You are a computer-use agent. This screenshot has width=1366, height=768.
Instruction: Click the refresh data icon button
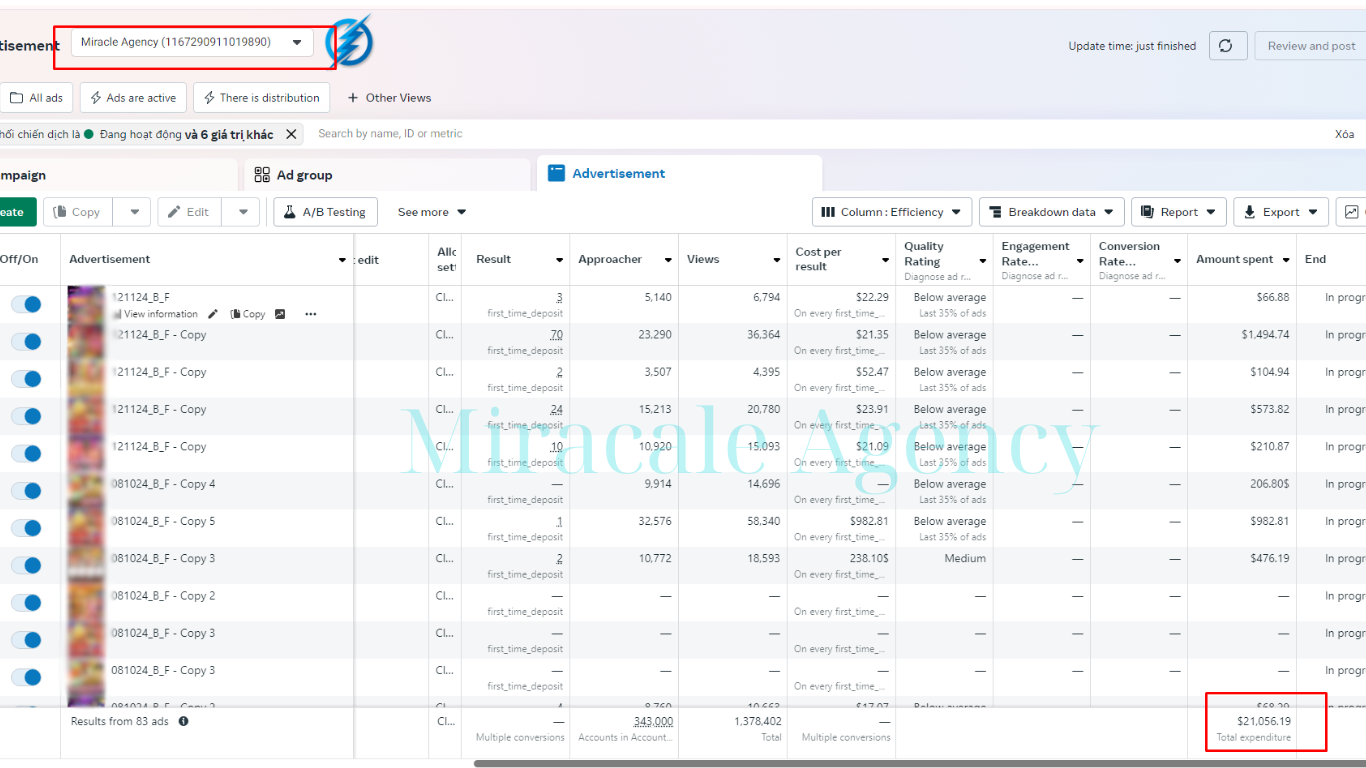pos(1227,46)
